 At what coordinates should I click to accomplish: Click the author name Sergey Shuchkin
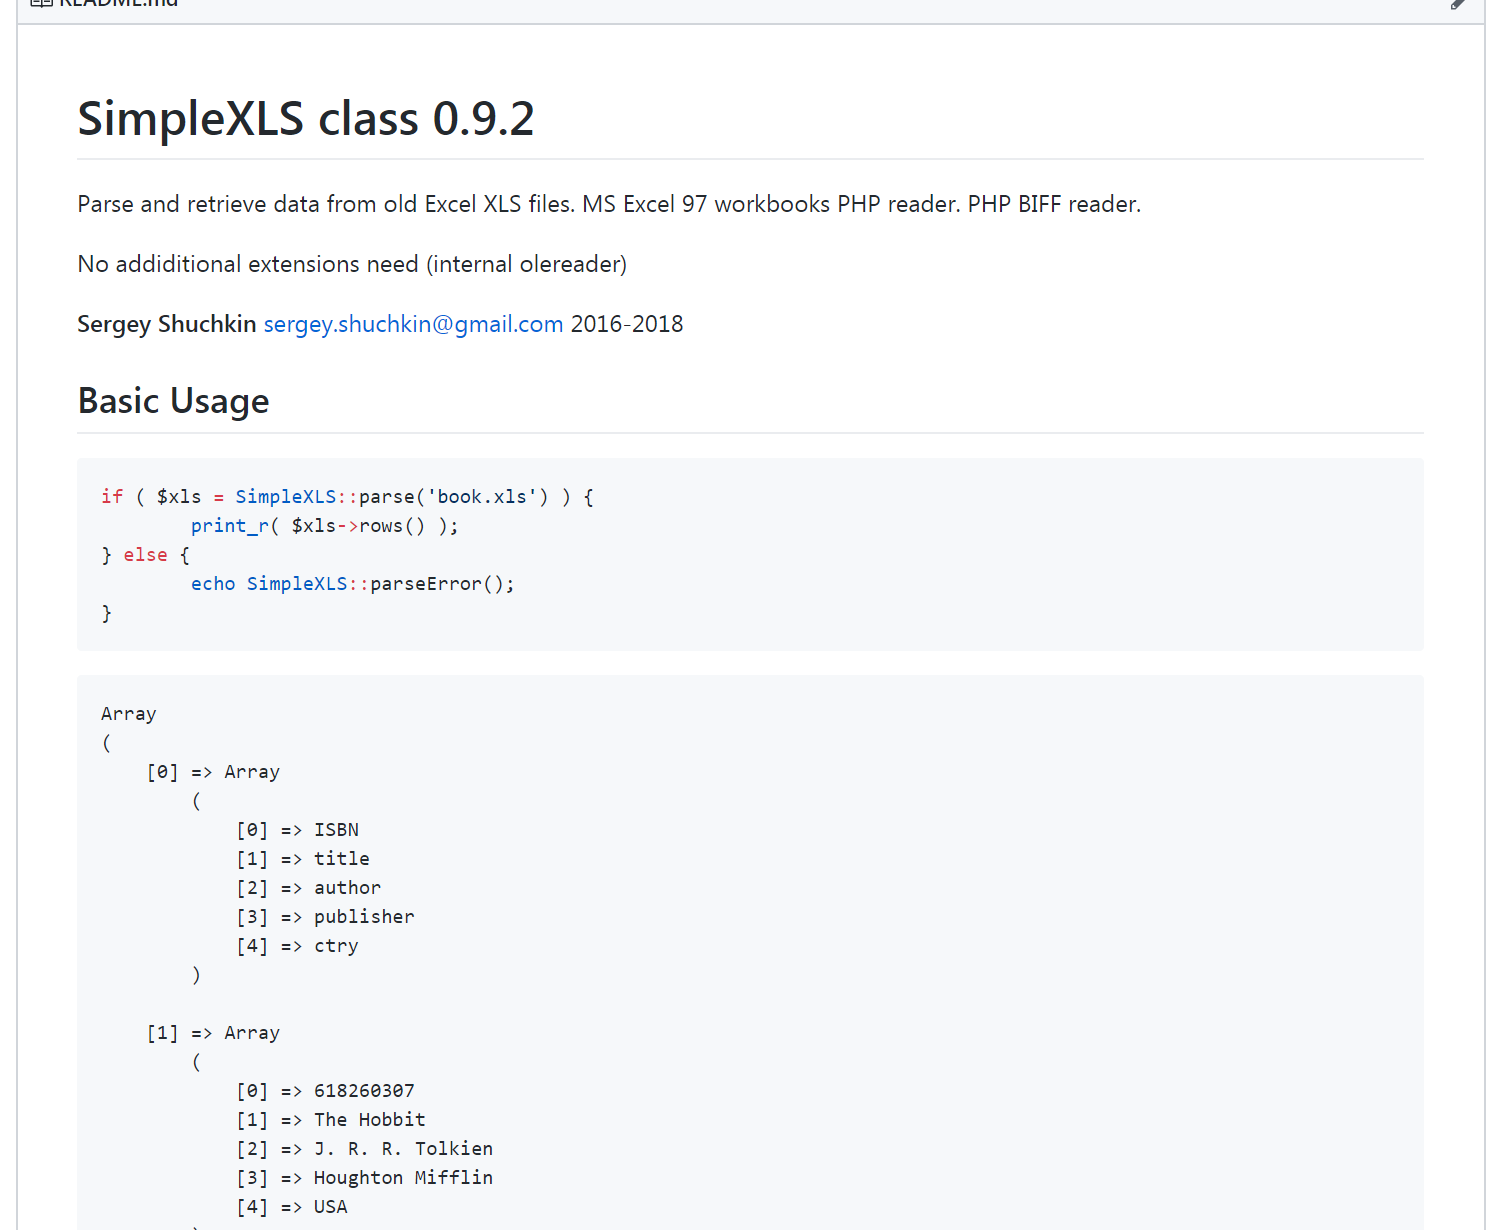click(167, 324)
